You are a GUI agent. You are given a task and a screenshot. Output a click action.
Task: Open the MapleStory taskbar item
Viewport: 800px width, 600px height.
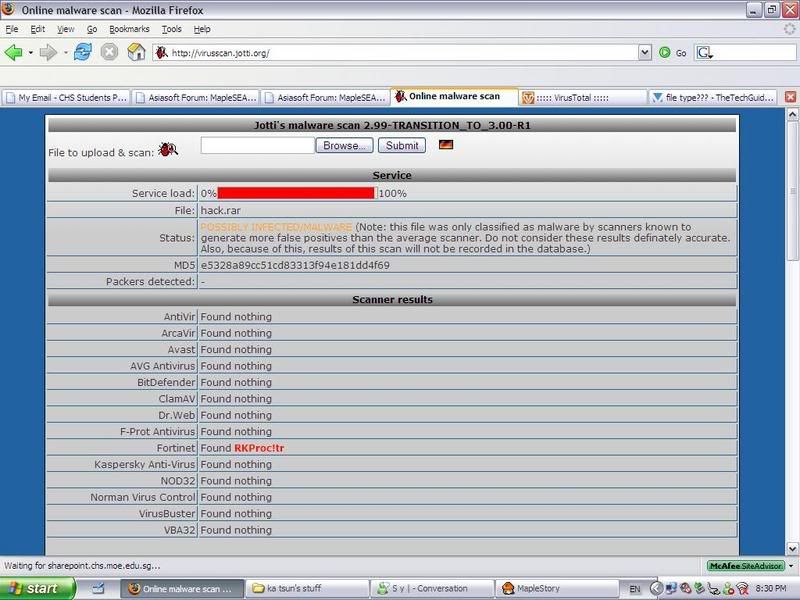click(556, 588)
